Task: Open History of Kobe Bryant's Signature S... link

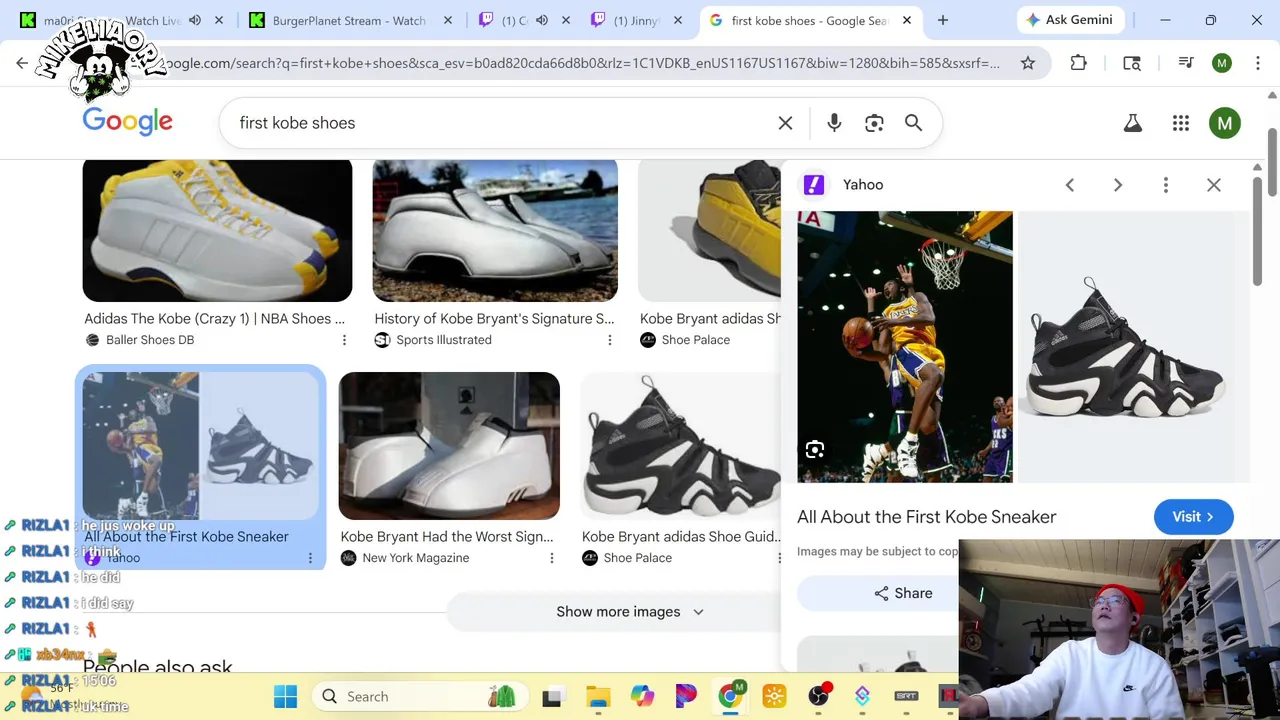Action: coord(495,319)
